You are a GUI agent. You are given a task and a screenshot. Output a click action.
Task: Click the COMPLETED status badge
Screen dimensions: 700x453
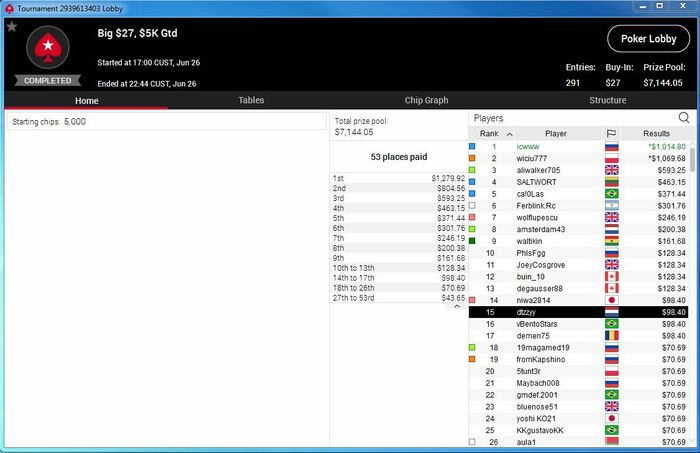click(48, 81)
